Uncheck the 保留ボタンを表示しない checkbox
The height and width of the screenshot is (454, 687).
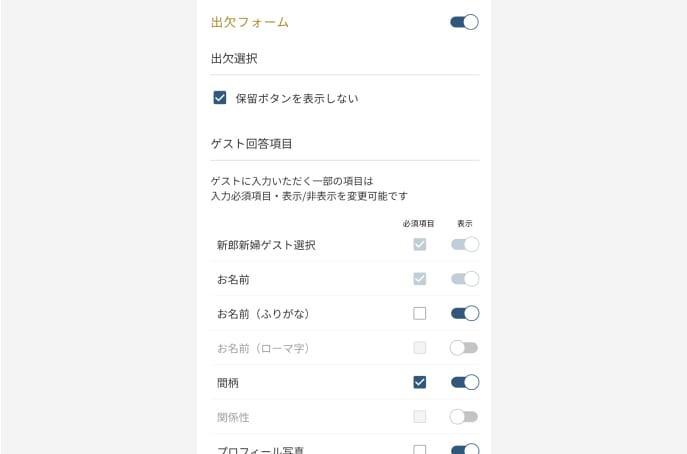click(x=220, y=98)
